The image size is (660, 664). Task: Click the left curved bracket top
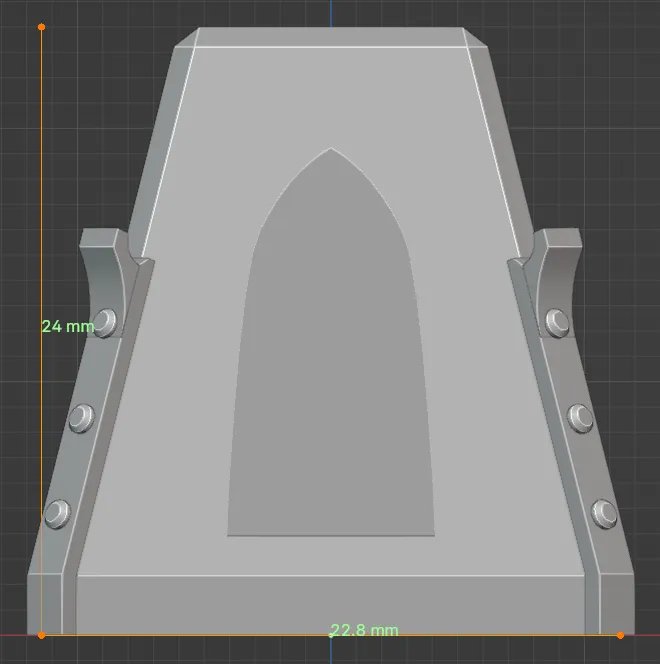103,239
